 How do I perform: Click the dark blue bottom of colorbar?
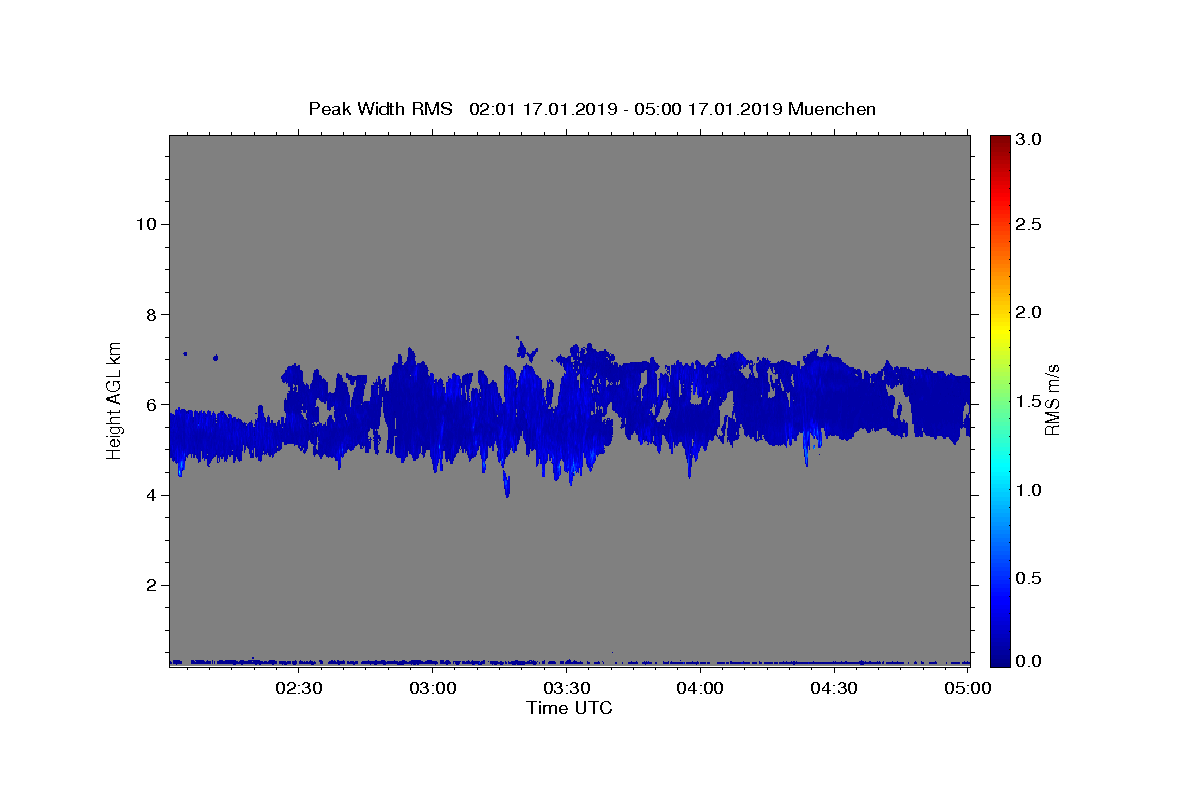[x=1000, y=655]
